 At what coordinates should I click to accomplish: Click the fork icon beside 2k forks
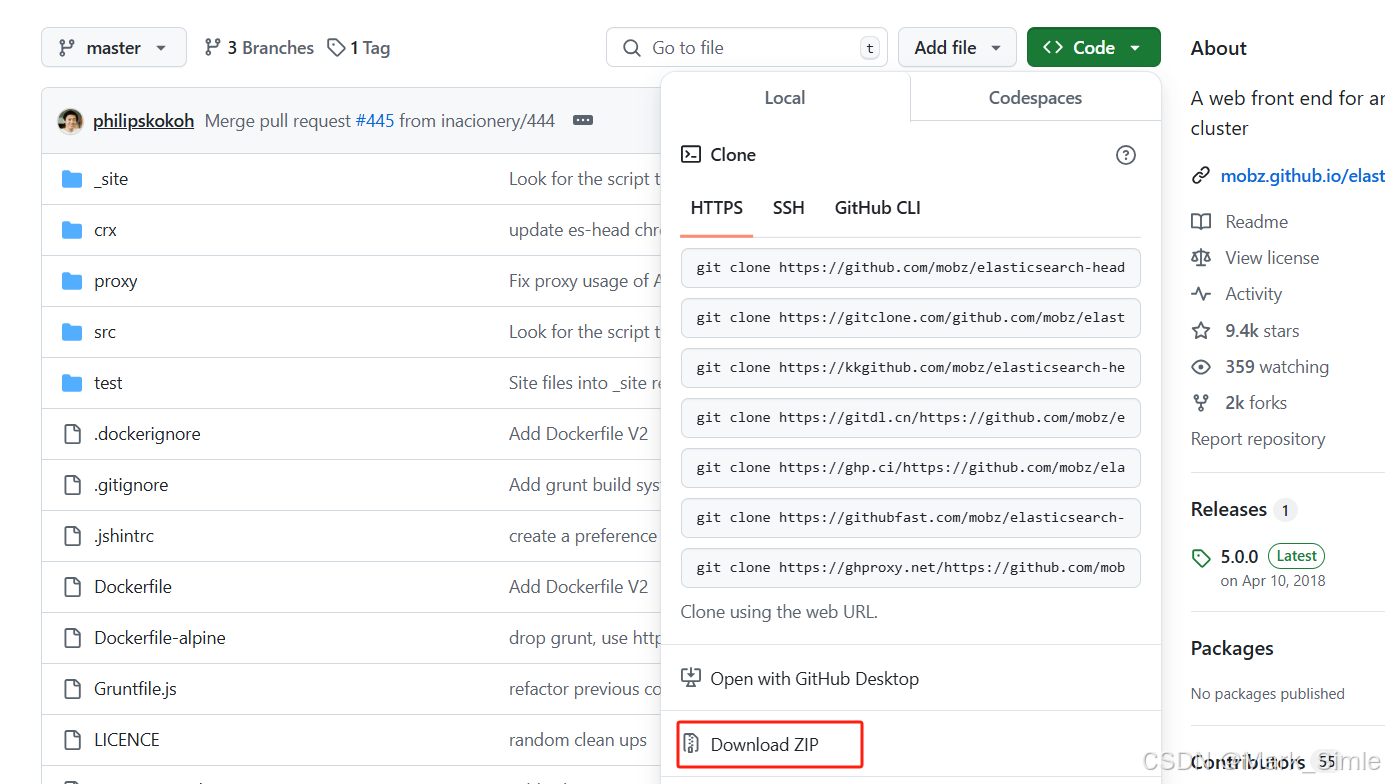click(1201, 403)
